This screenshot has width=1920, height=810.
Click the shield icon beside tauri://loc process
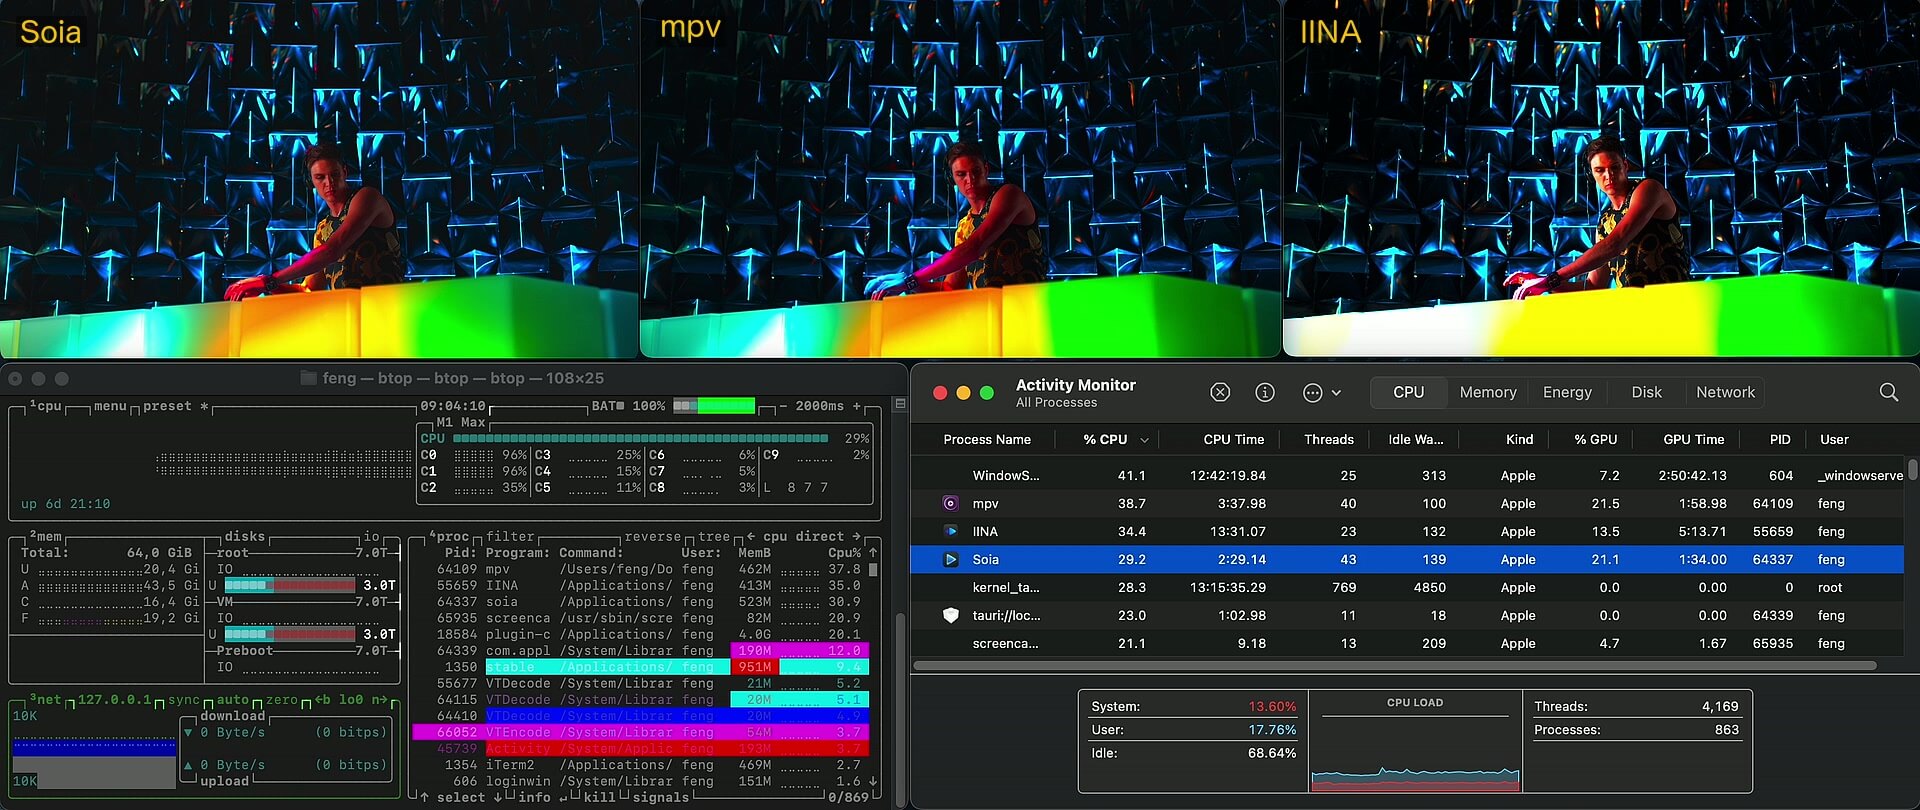[x=951, y=616]
